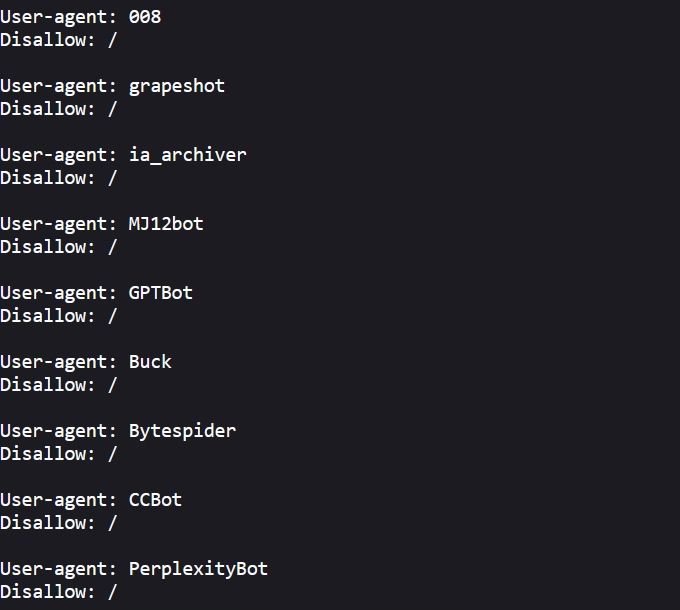This screenshot has height=610, width=680.
Task: Click the PerplexityBot user-agent name
Action: click(x=198, y=569)
